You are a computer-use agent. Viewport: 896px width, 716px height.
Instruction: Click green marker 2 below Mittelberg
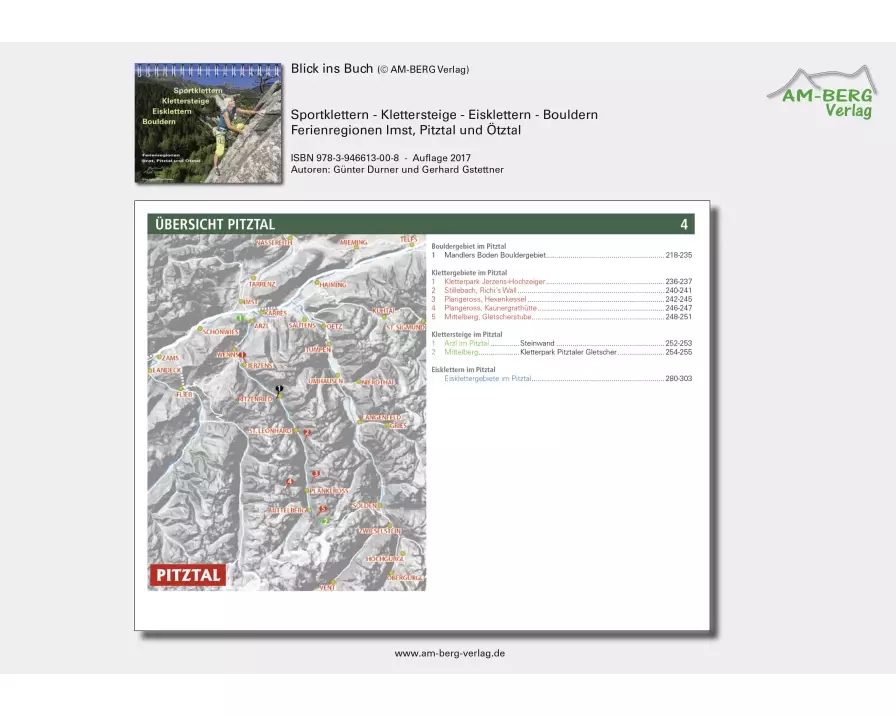pyautogui.click(x=324, y=521)
